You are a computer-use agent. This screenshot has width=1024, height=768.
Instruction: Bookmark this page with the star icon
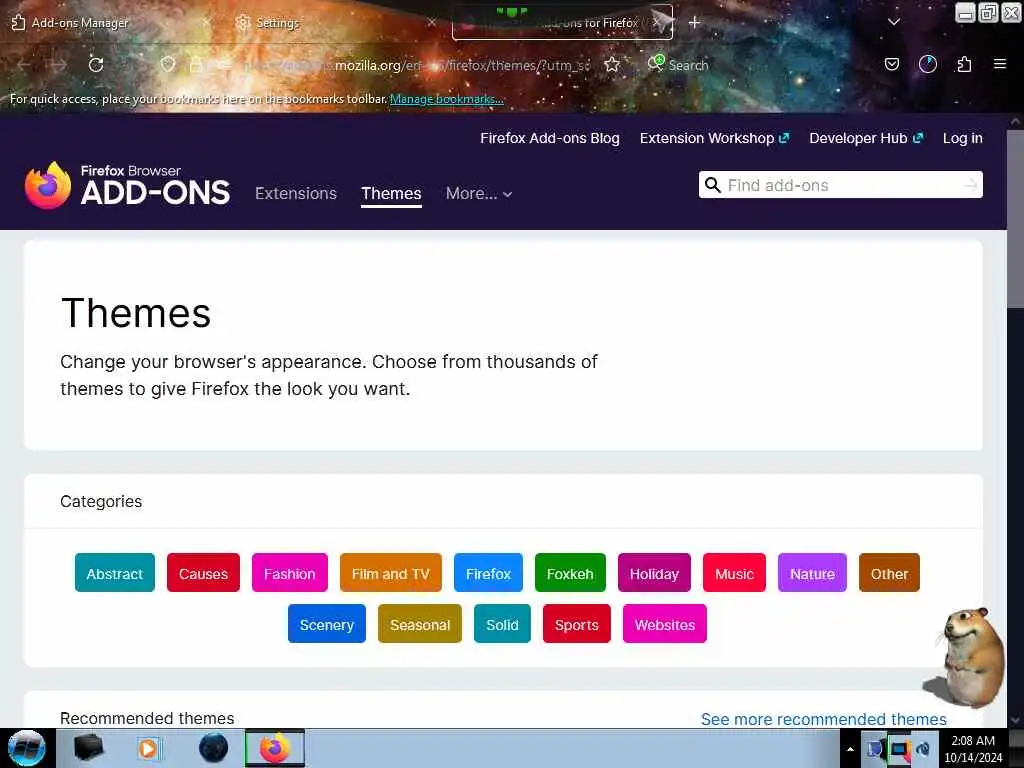point(612,65)
